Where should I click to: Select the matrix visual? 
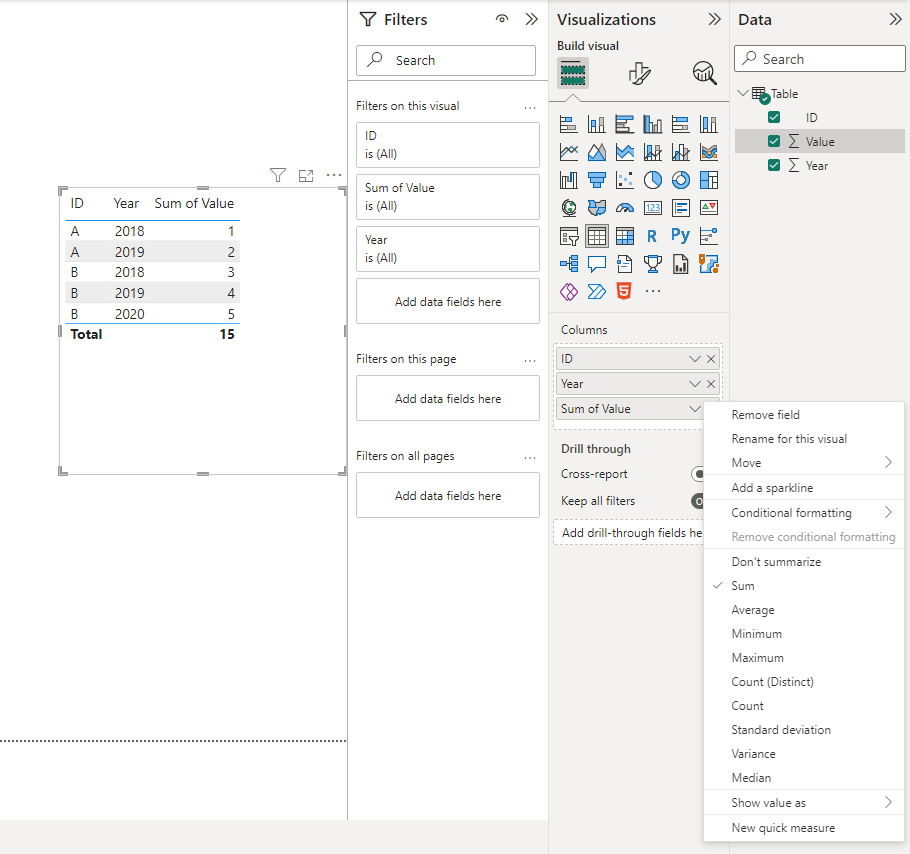click(624, 236)
